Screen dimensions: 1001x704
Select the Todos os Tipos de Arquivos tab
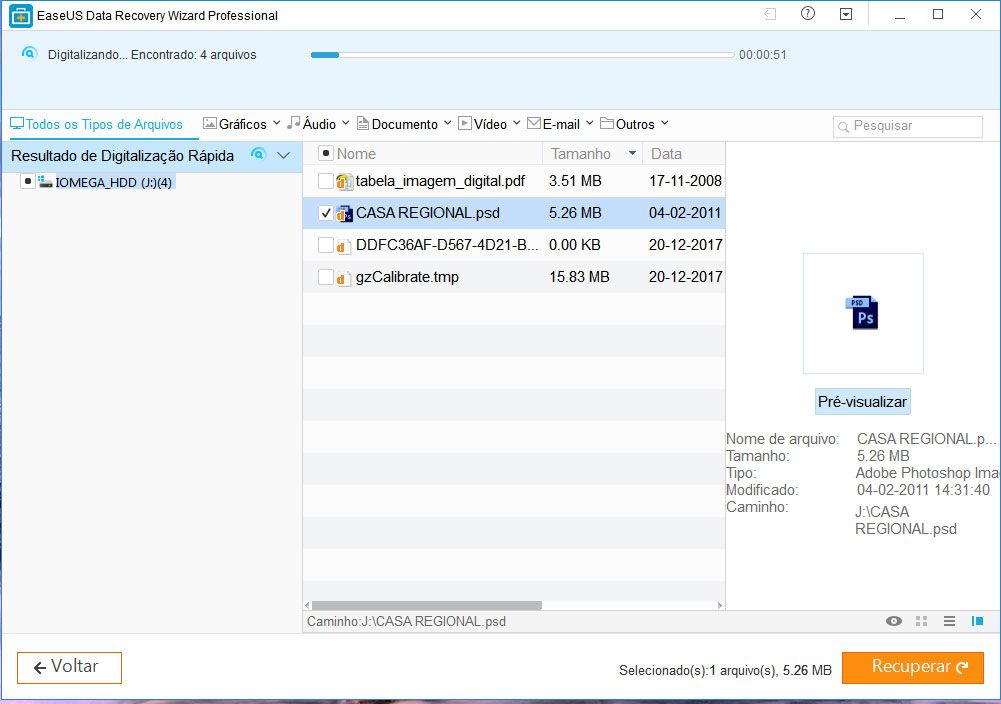pyautogui.click(x=97, y=124)
